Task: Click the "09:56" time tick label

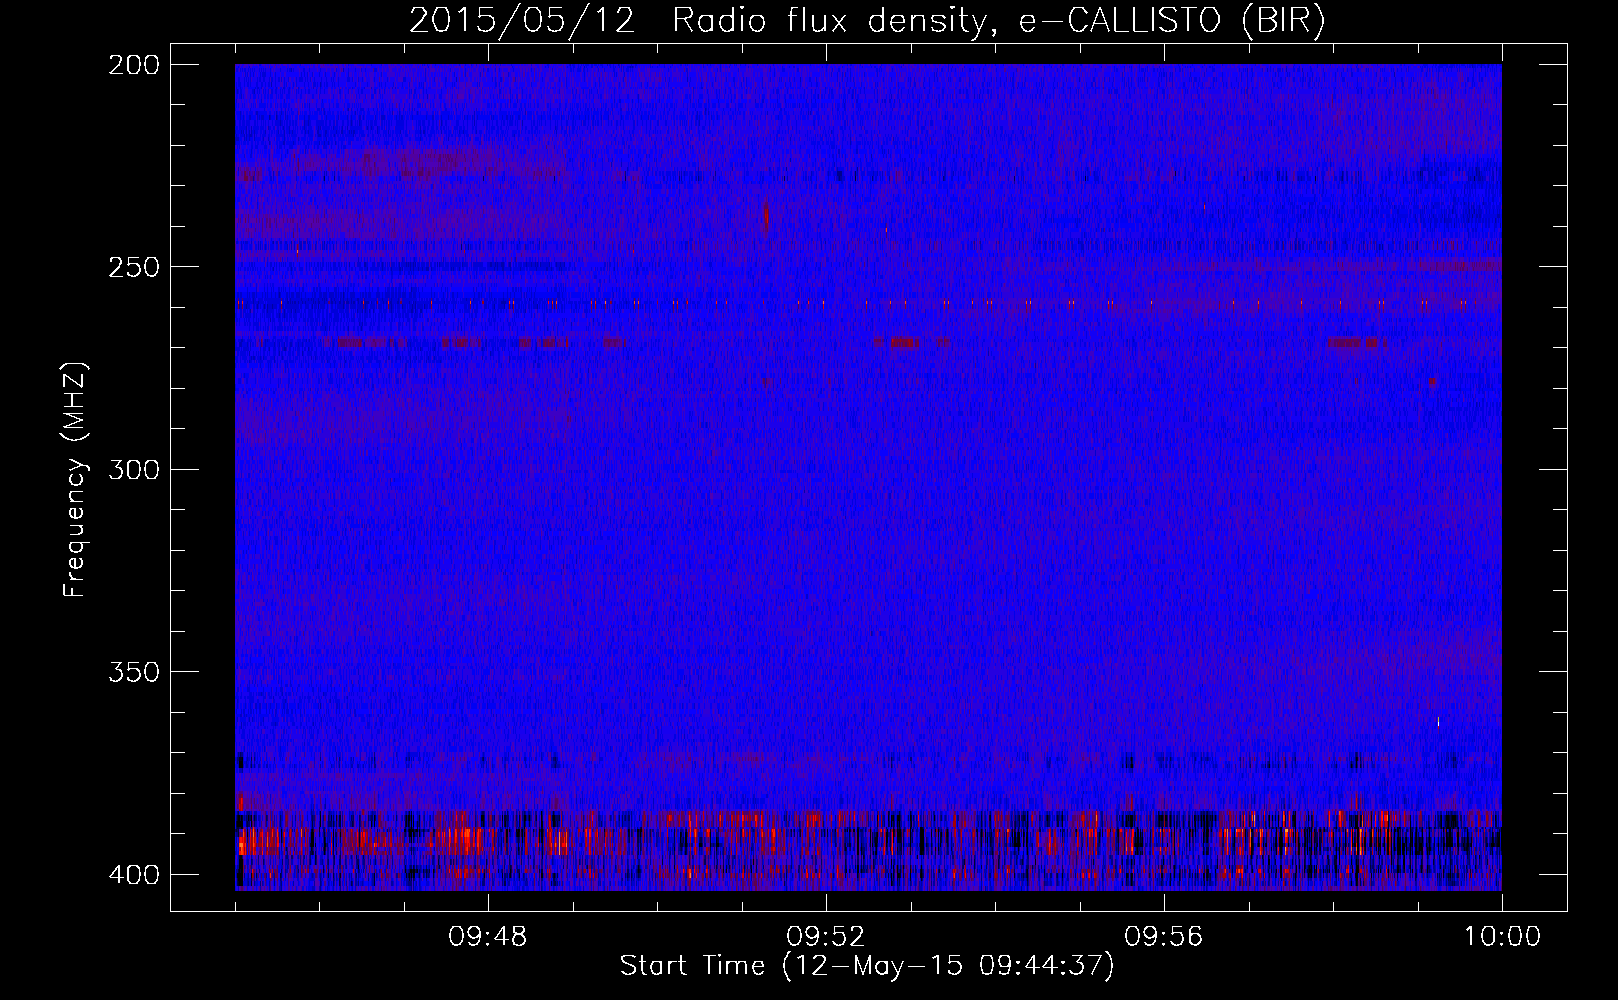Action: click(1164, 937)
